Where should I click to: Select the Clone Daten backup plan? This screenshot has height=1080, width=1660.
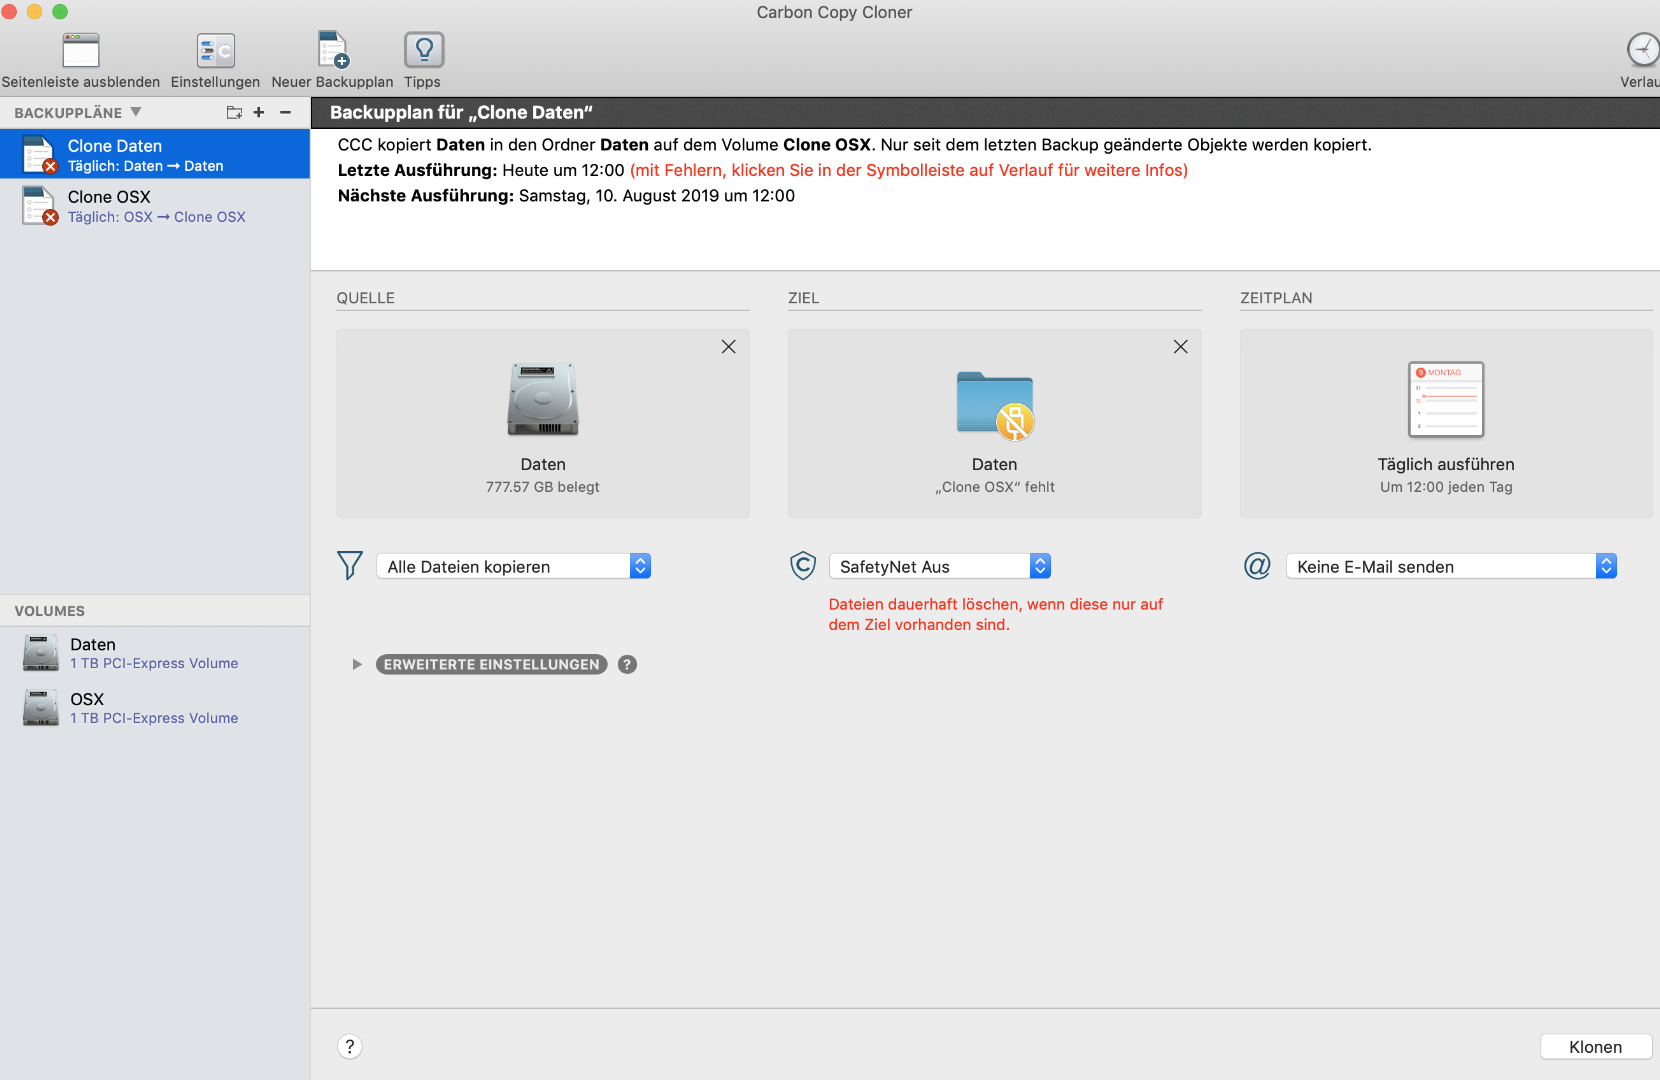(155, 155)
